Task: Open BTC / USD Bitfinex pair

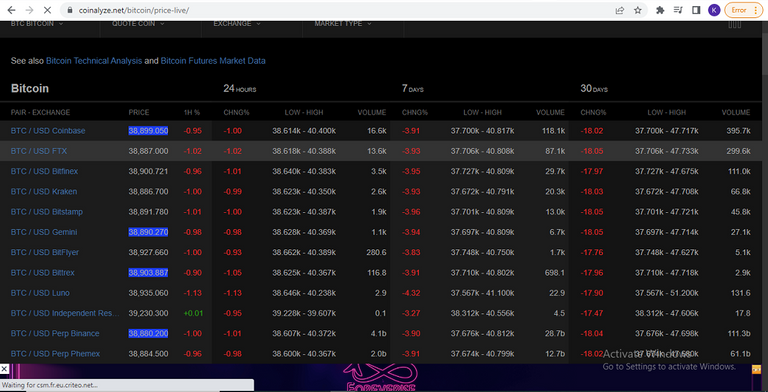Action: point(44,171)
